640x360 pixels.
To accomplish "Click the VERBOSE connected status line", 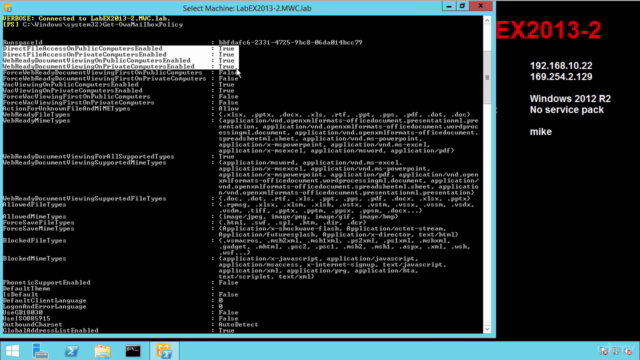I will point(87,18).
